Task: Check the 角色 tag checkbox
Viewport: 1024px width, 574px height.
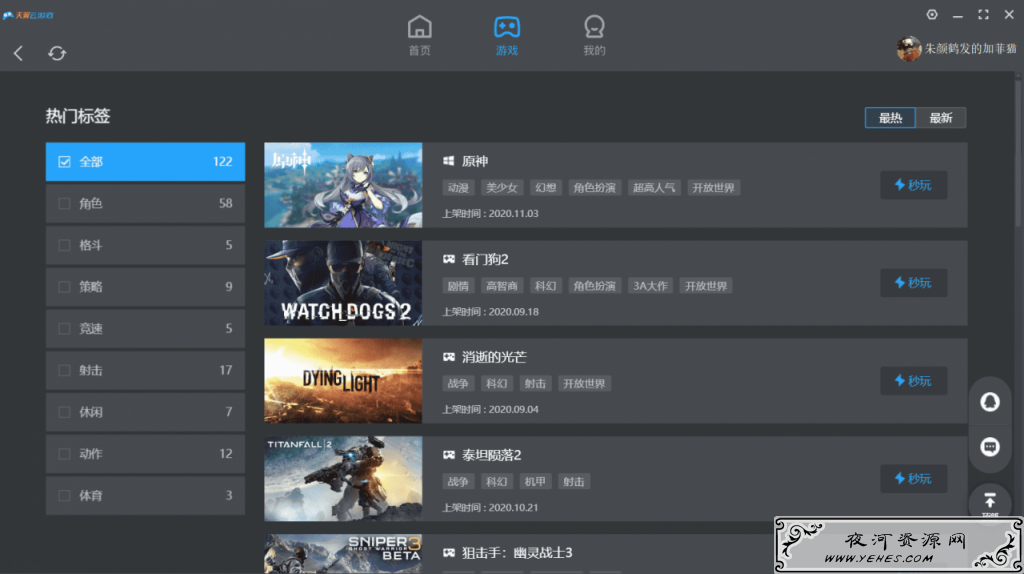Action: 64,204
